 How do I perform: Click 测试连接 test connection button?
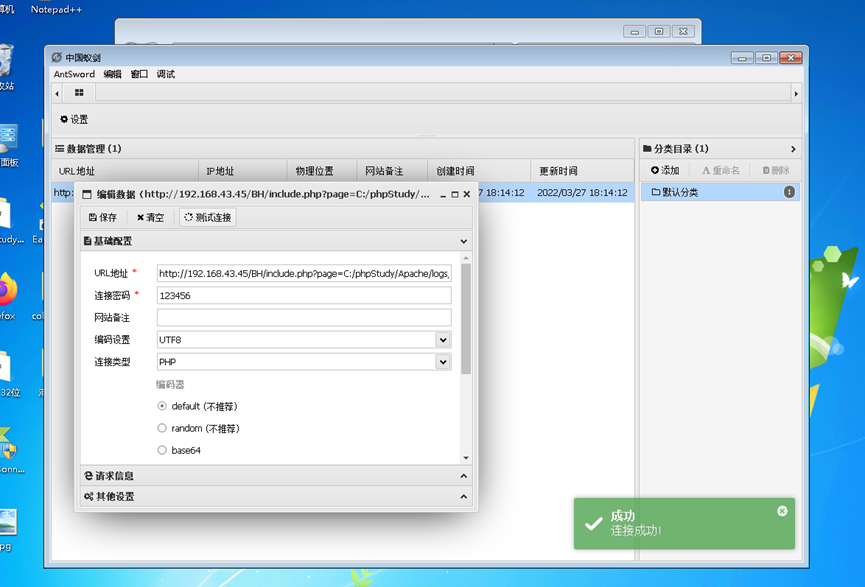coord(207,217)
